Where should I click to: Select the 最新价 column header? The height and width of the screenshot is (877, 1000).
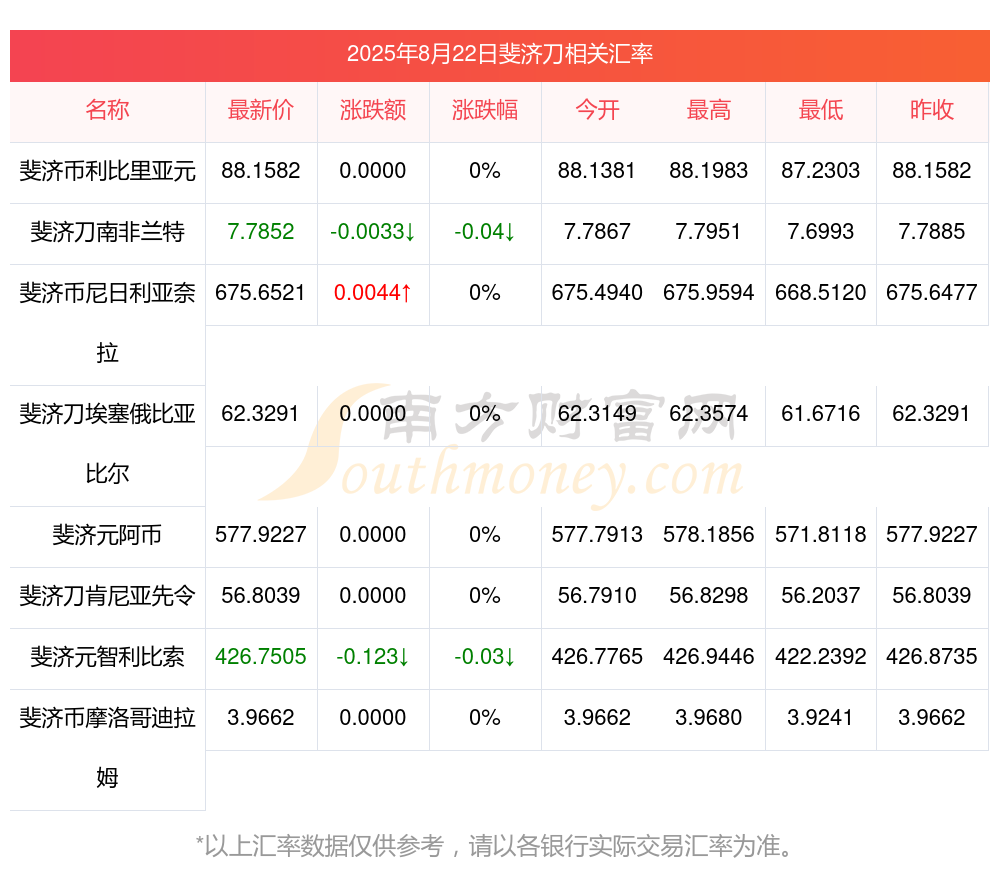261,110
